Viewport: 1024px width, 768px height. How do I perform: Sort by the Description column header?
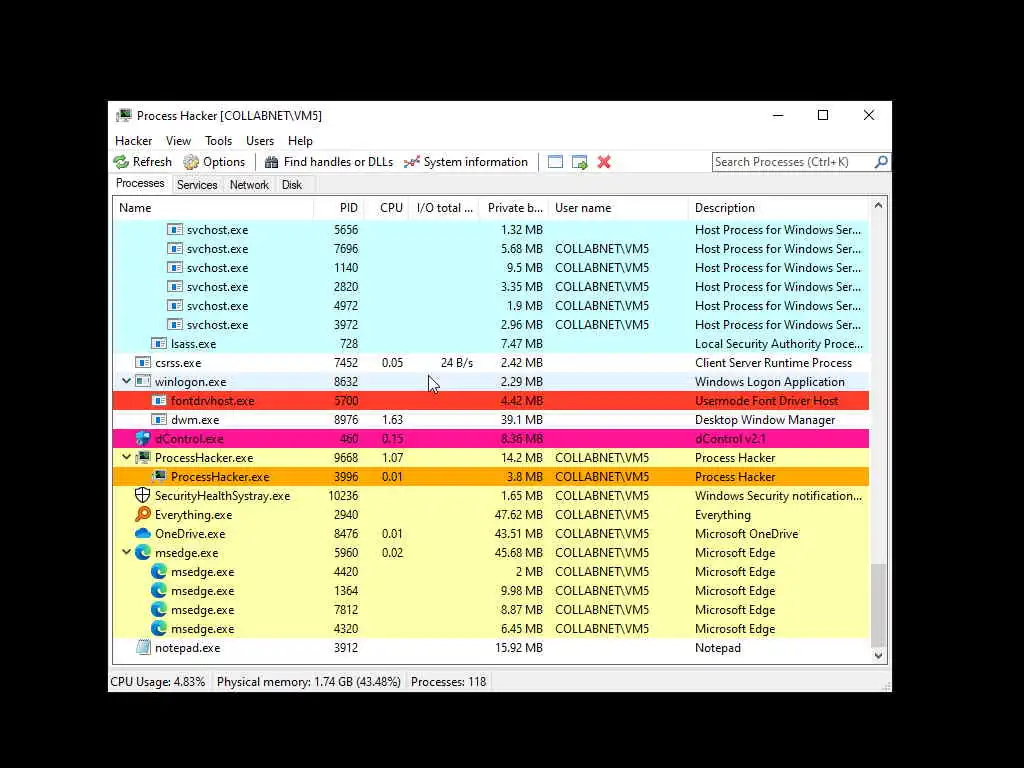pyautogui.click(x=778, y=208)
